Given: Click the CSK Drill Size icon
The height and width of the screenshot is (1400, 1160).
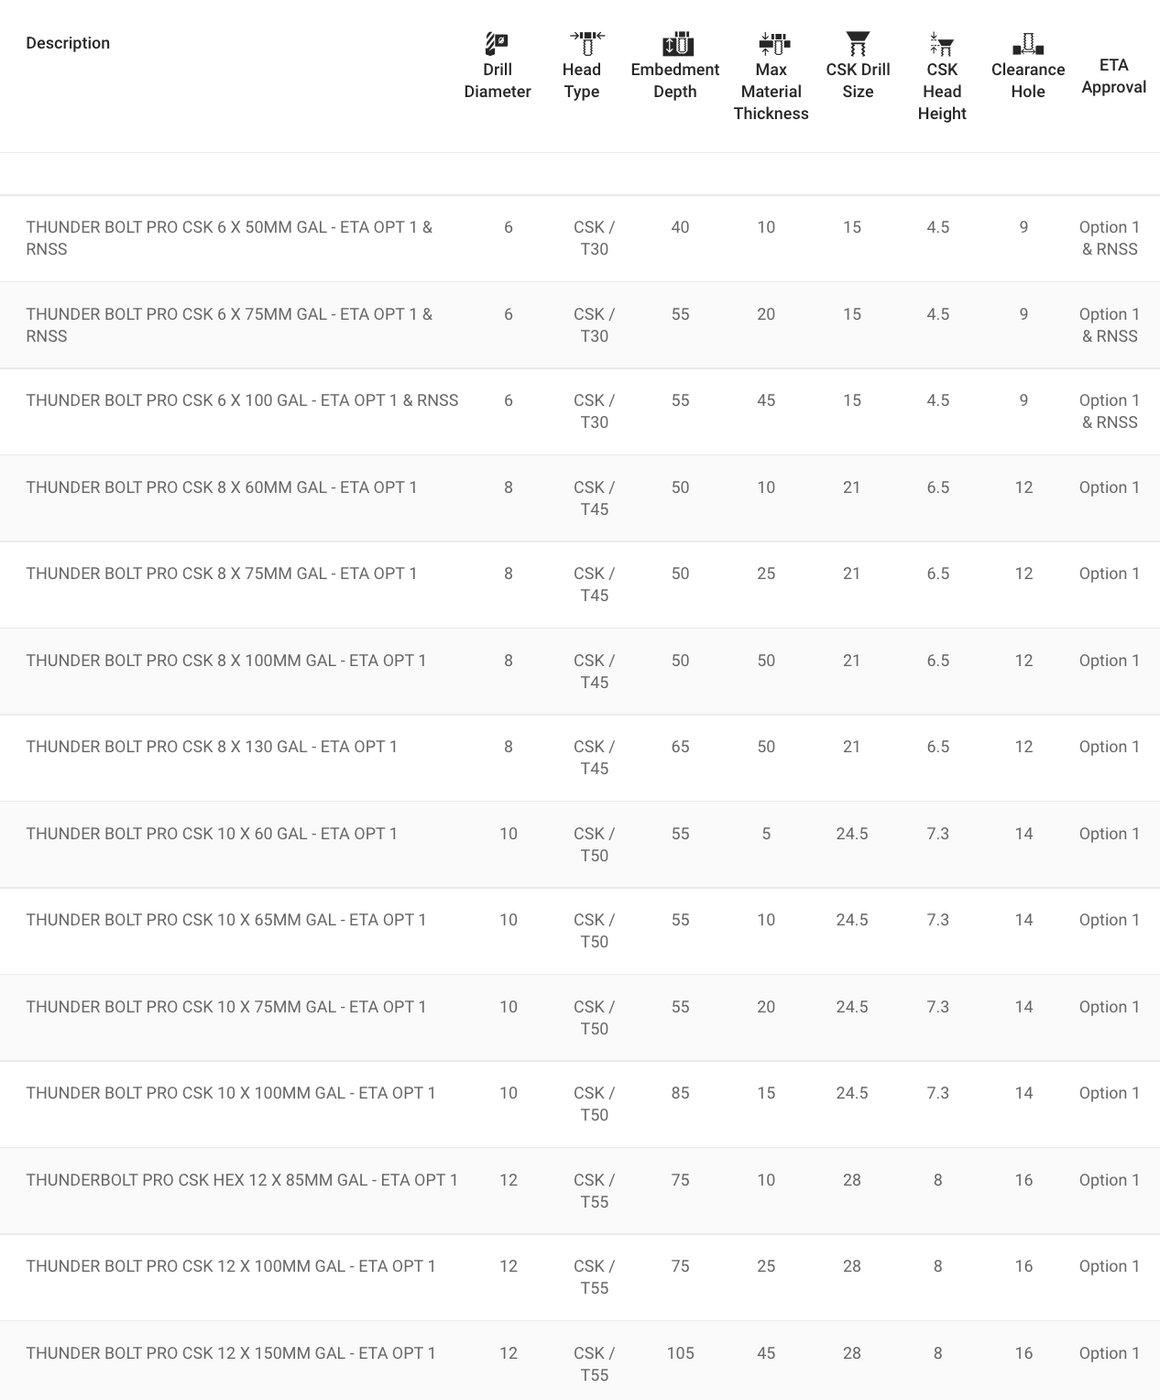Looking at the screenshot, I should tap(858, 43).
